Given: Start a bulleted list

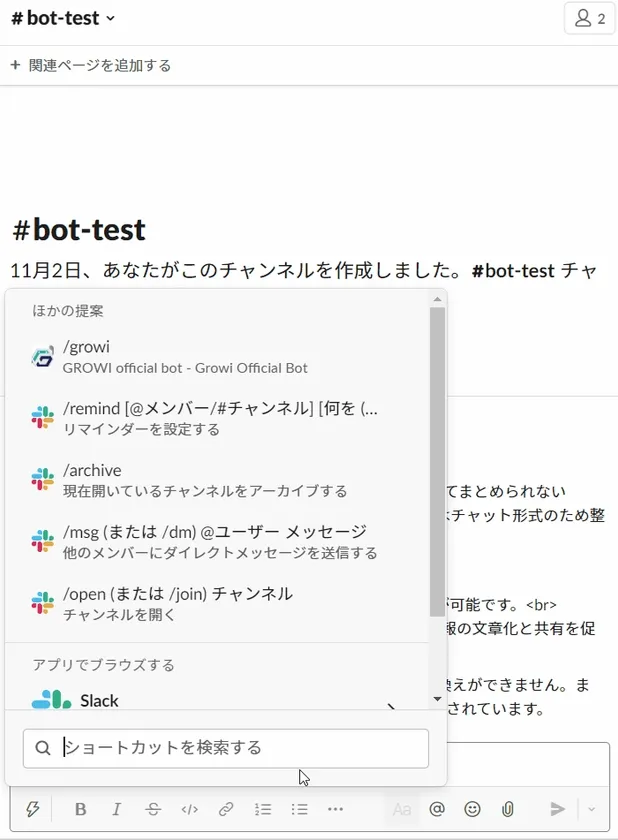Looking at the screenshot, I should pyautogui.click(x=299, y=809).
